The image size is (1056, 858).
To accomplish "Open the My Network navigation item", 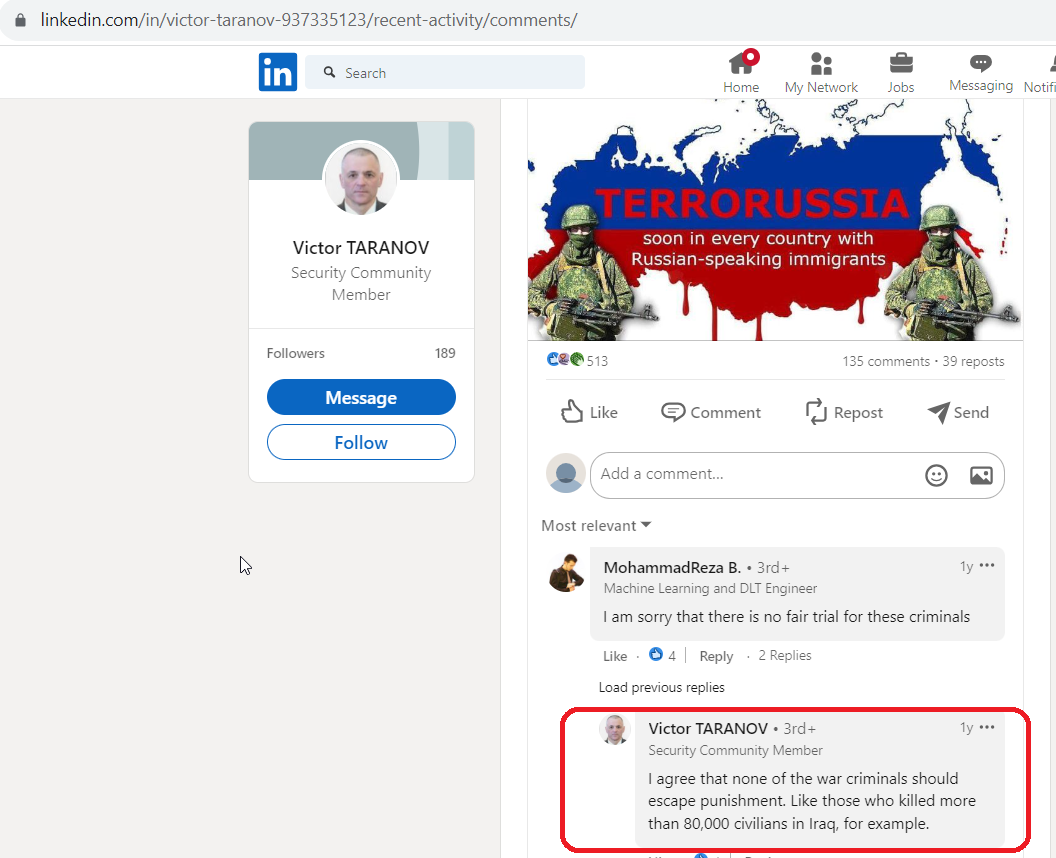I will click(x=821, y=72).
